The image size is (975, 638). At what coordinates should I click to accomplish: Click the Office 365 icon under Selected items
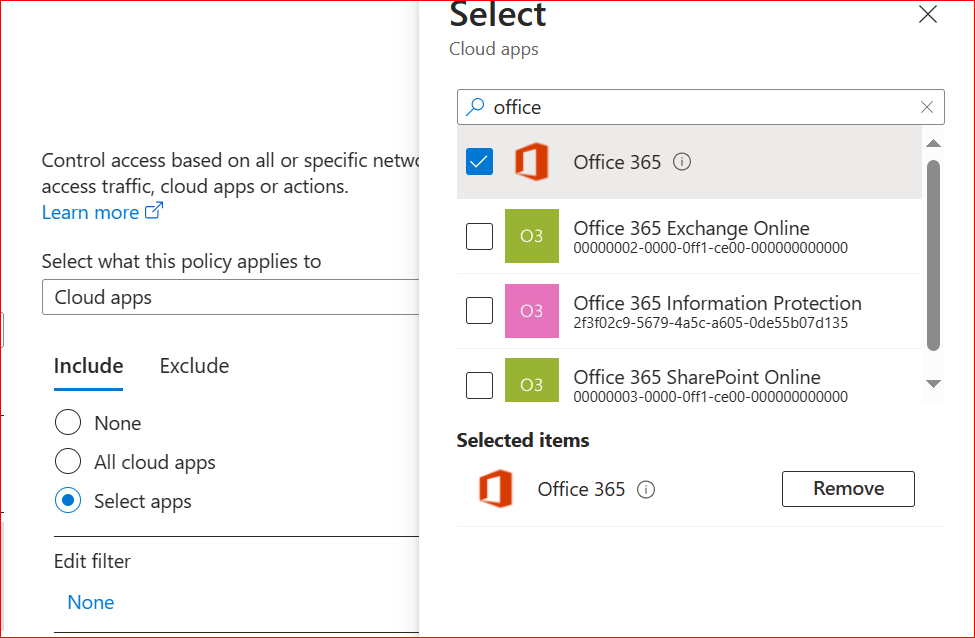pyautogui.click(x=495, y=489)
